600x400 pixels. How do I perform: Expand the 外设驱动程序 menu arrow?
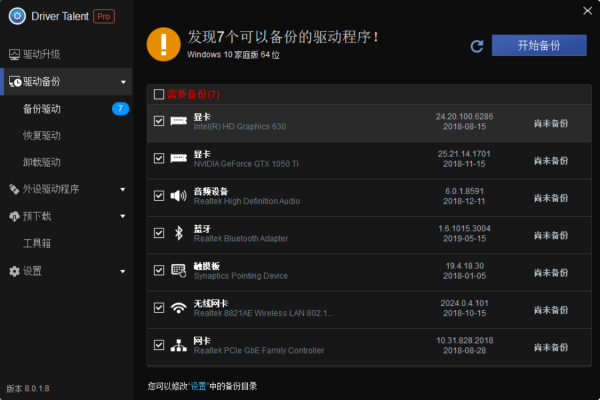(123, 189)
